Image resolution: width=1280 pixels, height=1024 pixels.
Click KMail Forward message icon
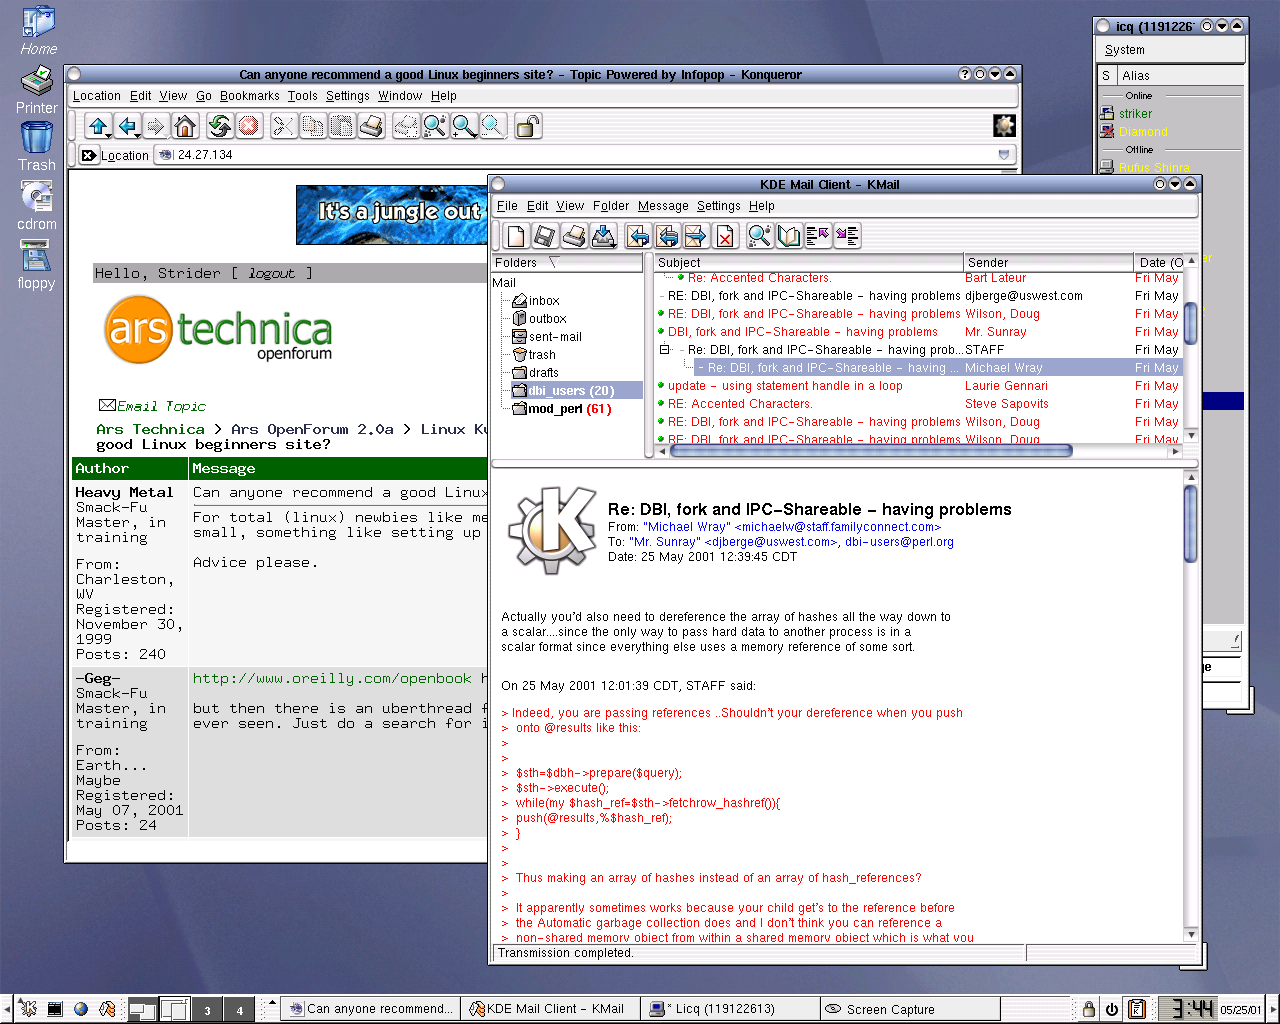(x=696, y=236)
